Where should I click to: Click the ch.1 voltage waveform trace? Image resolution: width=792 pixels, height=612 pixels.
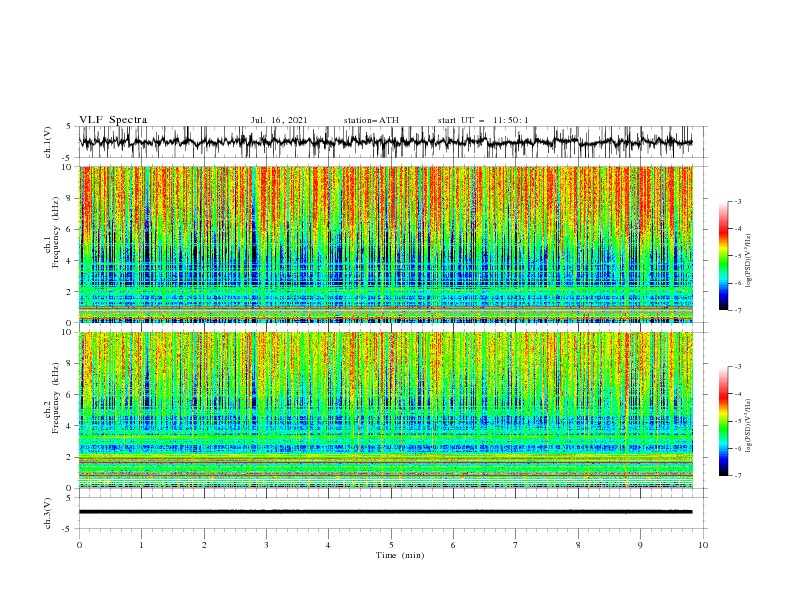click(385, 142)
